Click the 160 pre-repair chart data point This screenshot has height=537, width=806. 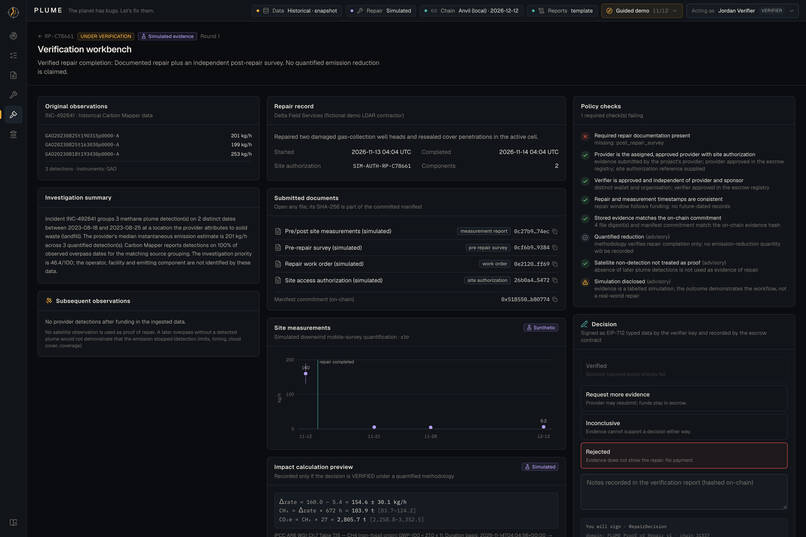(306, 374)
